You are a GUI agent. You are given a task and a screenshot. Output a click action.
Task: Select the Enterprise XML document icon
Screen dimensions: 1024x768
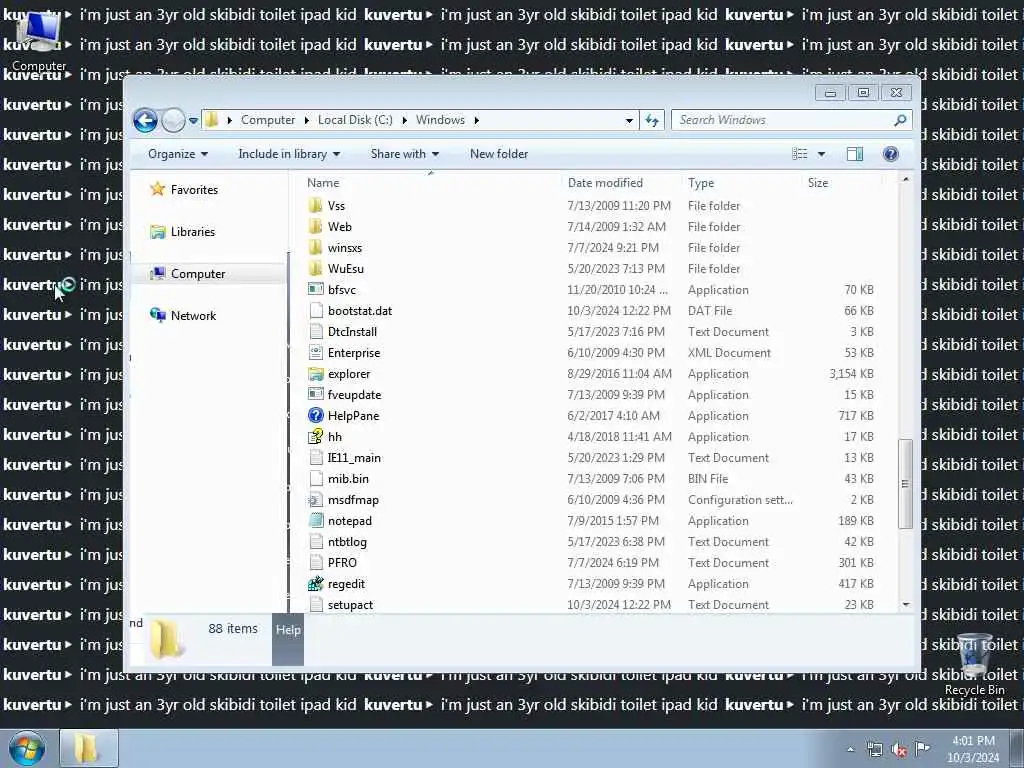tap(316, 353)
